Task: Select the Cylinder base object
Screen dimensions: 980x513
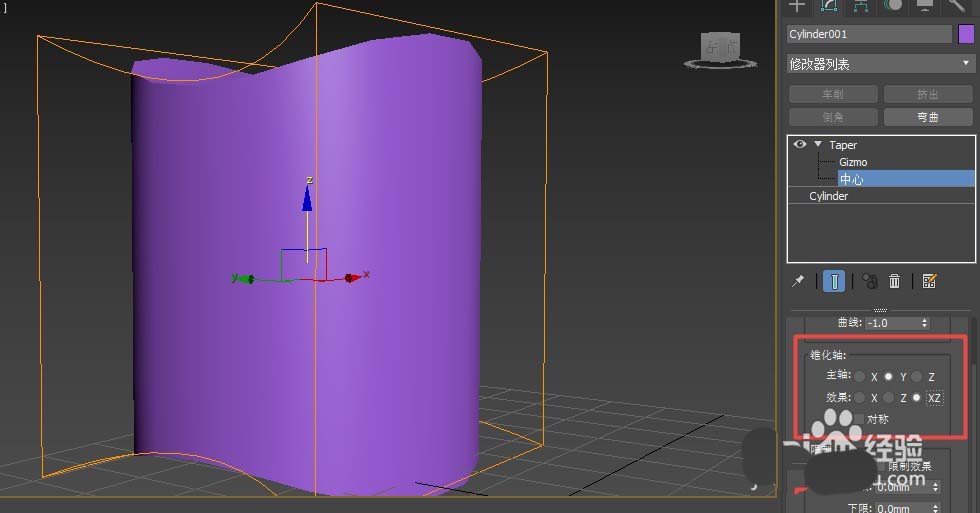Action: point(881,196)
